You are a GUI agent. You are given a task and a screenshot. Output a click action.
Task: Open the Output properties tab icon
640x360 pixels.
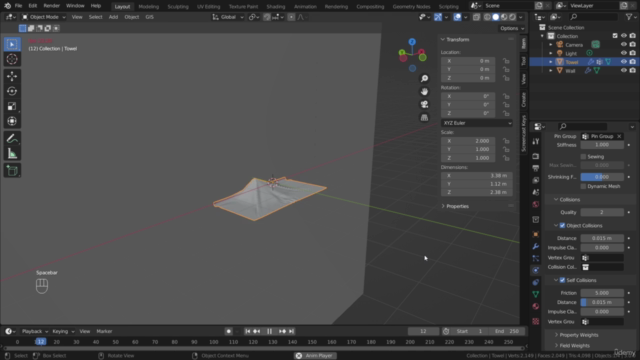pos(536,168)
